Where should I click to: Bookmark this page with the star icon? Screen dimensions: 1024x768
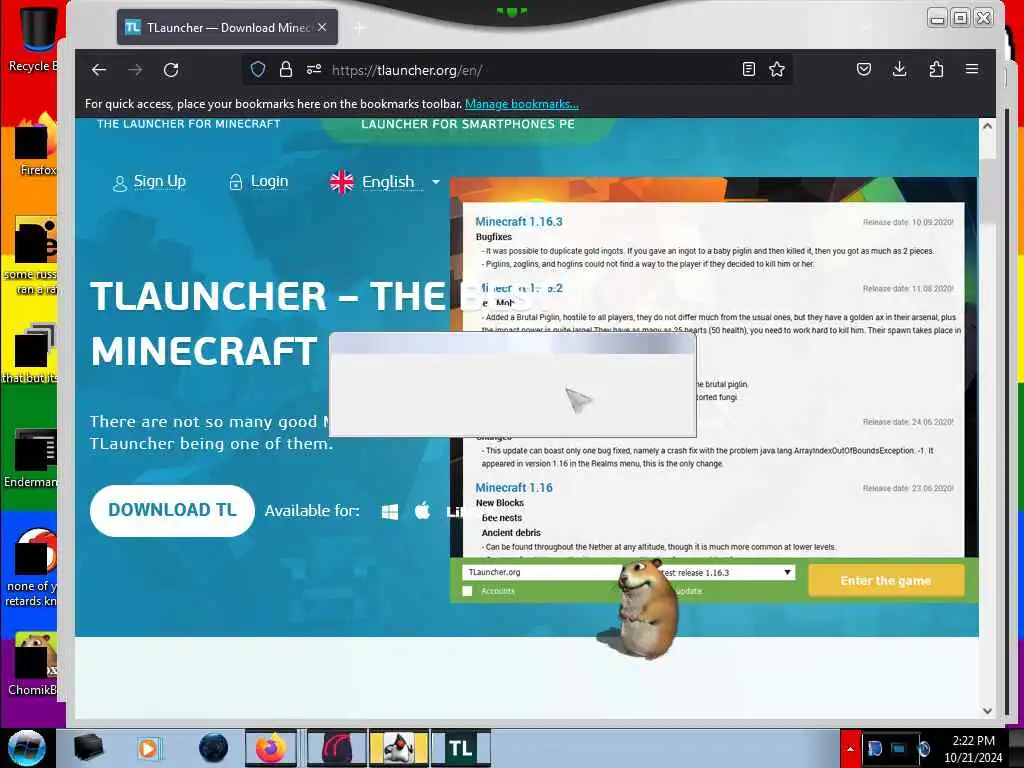(x=777, y=69)
